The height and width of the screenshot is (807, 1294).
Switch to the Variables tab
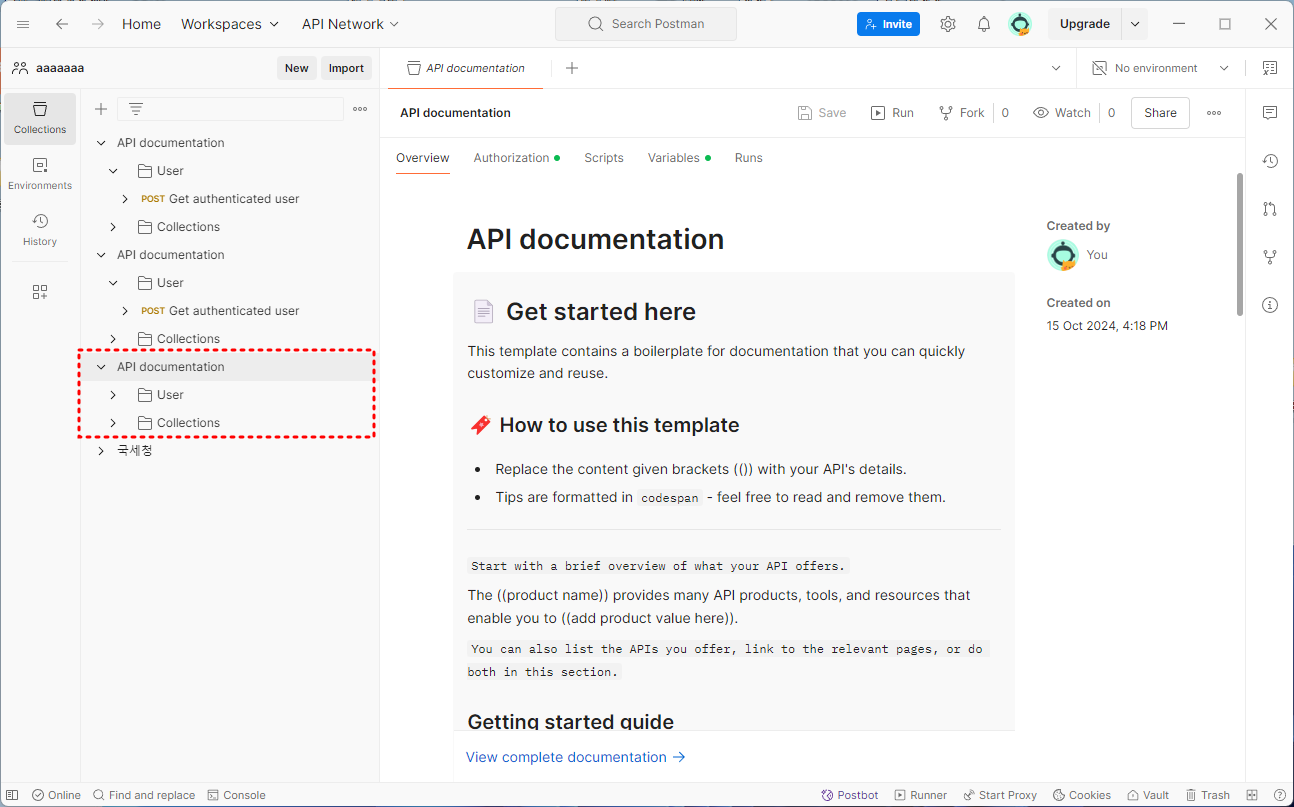tap(679, 158)
